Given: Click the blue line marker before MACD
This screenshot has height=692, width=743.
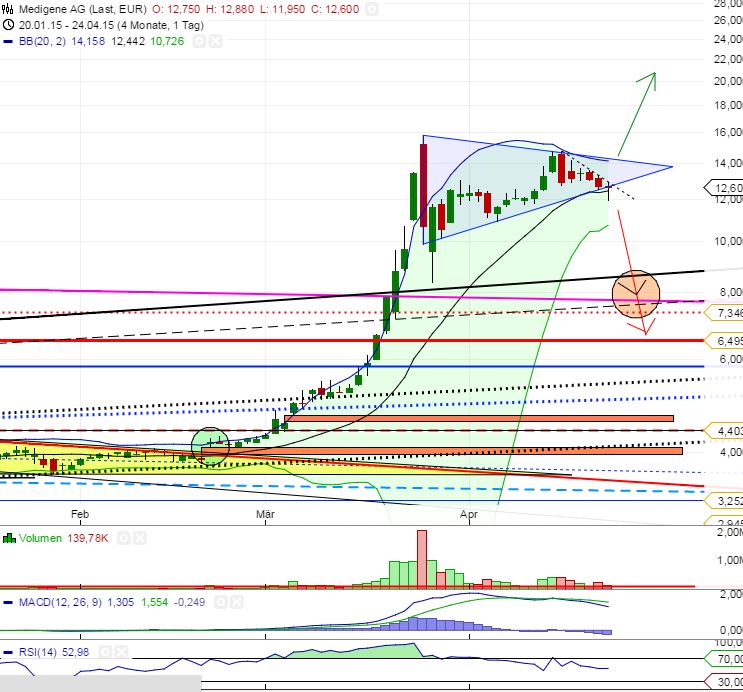Looking at the screenshot, I should coord(8,602).
